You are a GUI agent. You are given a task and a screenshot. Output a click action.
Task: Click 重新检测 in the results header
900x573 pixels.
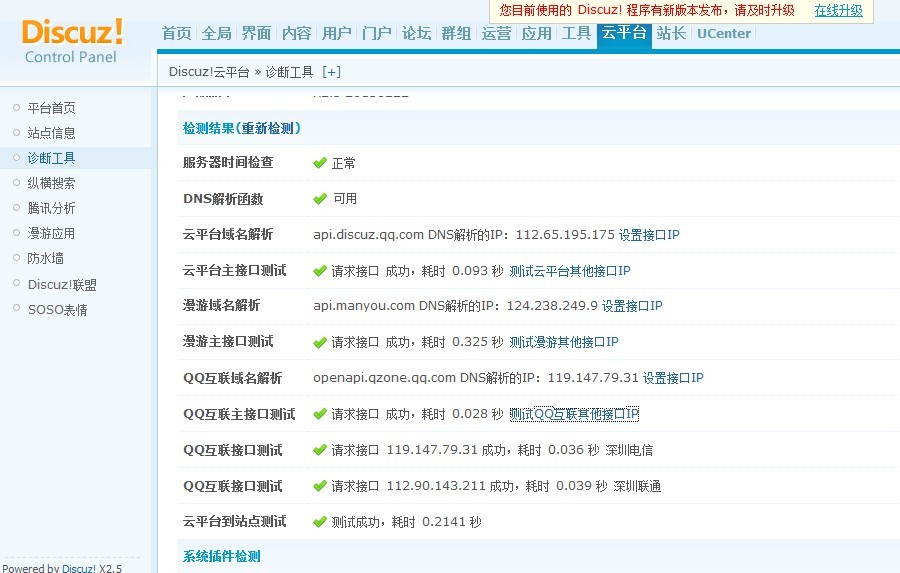[x=267, y=128]
